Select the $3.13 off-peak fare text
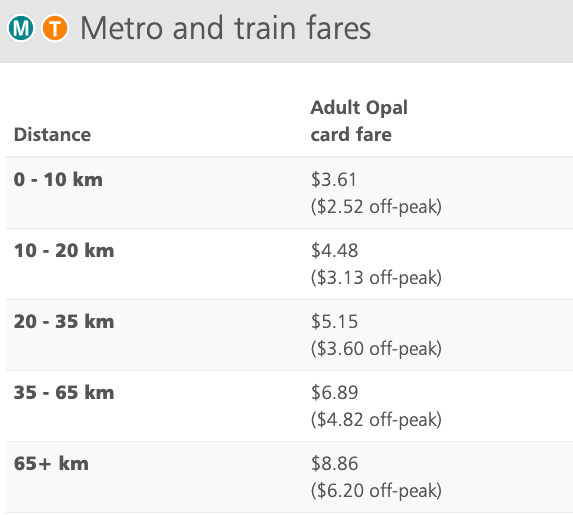The height and width of the screenshot is (515, 573). click(x=376, y=277)
